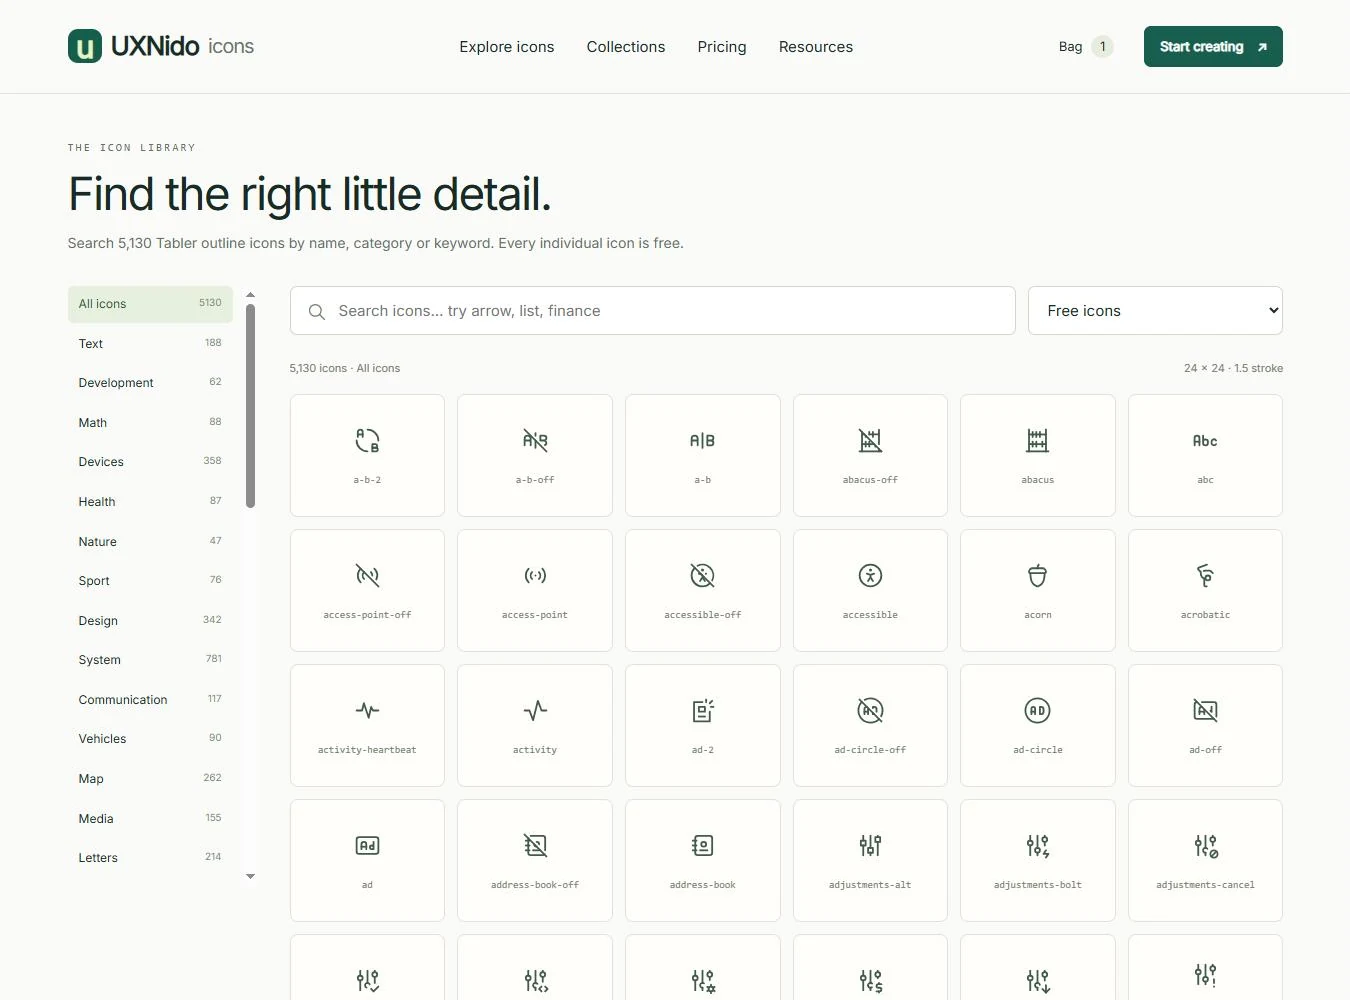Pick the address-book-off icon
The image size is (1350, 1000).
(535, 860)
